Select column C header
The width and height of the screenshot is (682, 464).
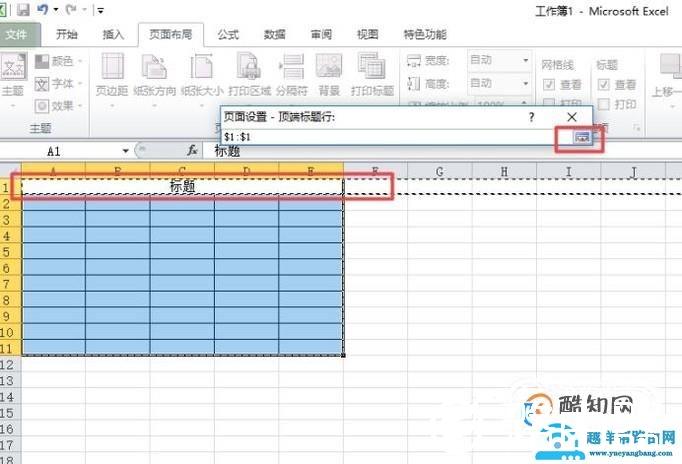pos(182,170)
